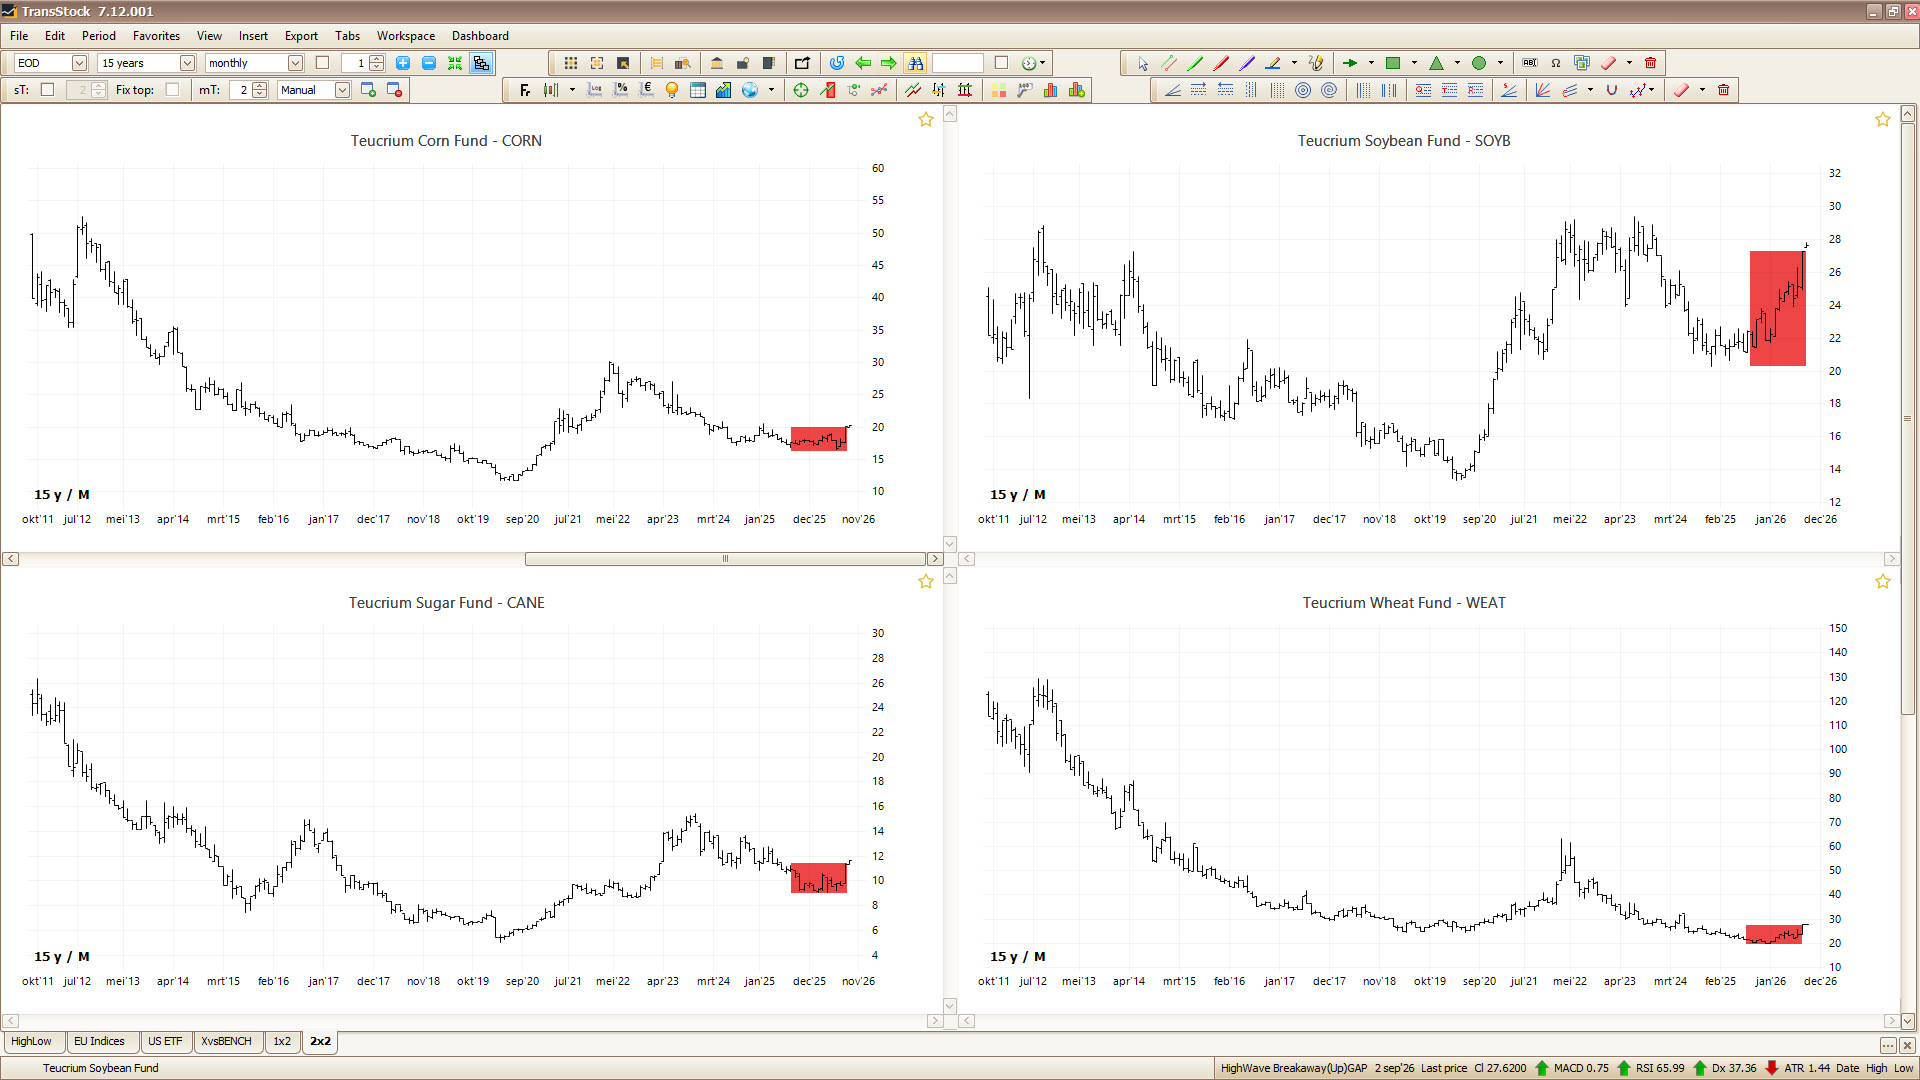Expand the circle shape dropdown arrow
Screen dimensions: 1920x1080
point(1500,63)
